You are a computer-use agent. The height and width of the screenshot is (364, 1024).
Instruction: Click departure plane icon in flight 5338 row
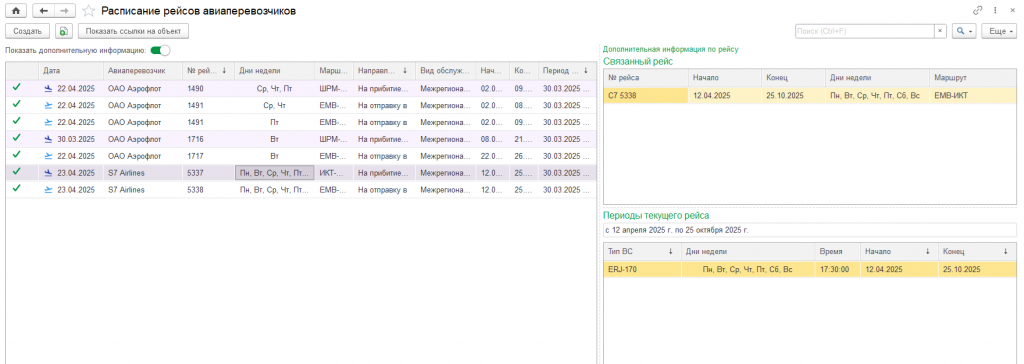(48, 190)
